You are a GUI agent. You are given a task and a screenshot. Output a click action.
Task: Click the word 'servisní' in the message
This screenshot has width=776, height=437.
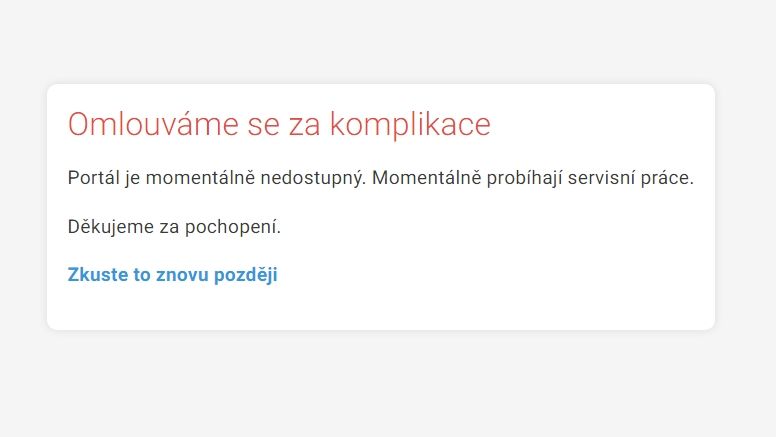click(601, 178)
